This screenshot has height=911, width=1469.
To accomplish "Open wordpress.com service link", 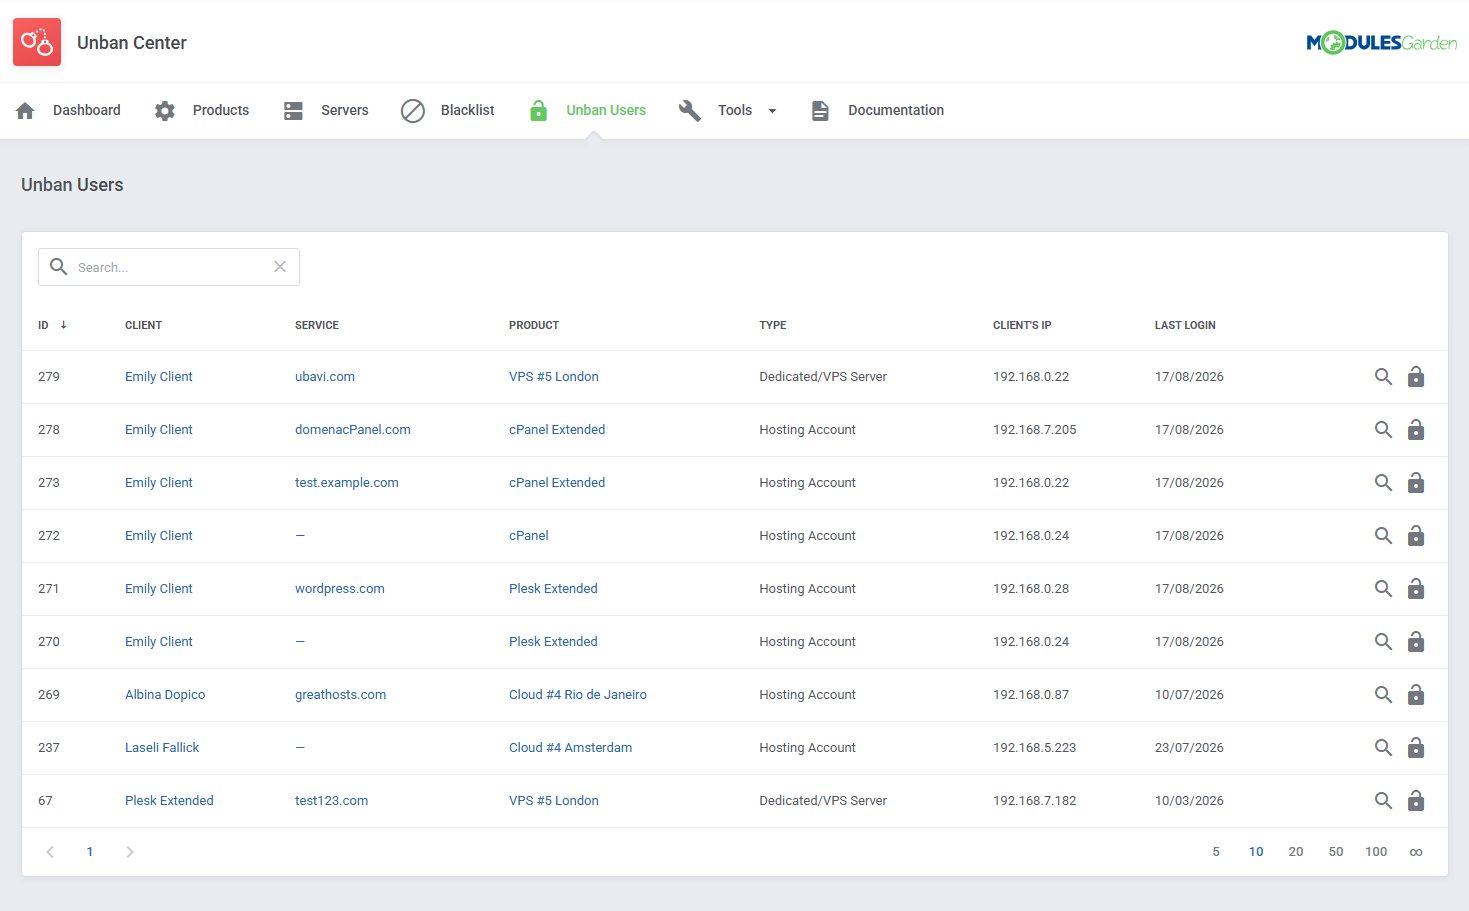I will pyautogui.click(x=340, y=589).
